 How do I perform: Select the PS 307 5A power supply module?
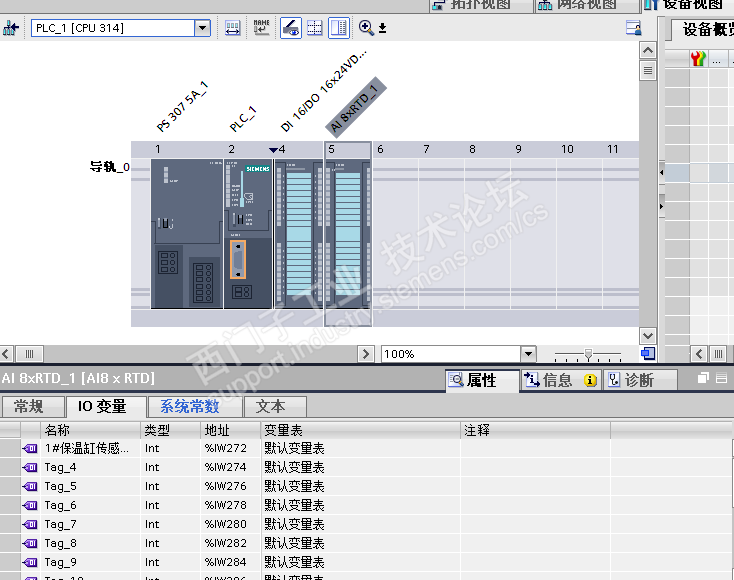(x=187, y=234)
